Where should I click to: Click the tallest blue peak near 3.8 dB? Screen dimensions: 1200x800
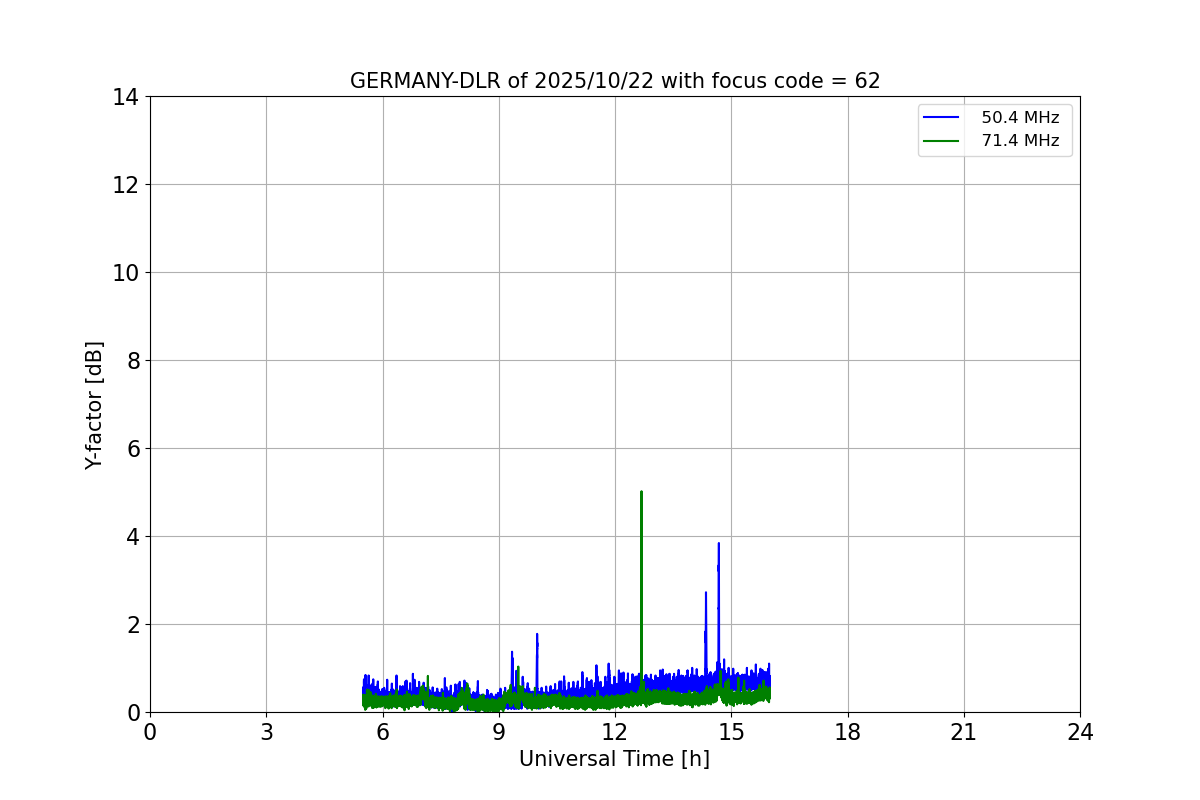[x=718, y=610]
